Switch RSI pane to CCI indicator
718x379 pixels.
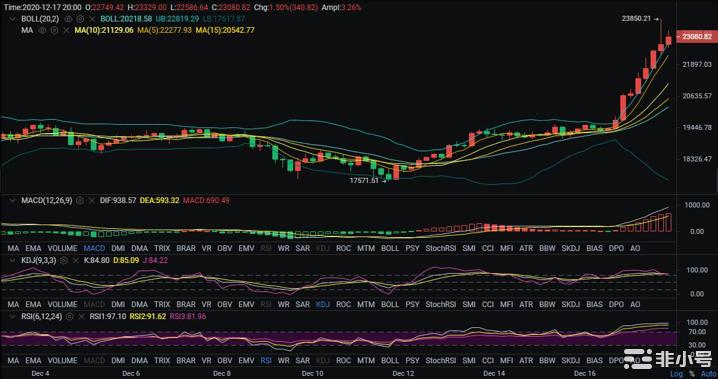point(488,360)
